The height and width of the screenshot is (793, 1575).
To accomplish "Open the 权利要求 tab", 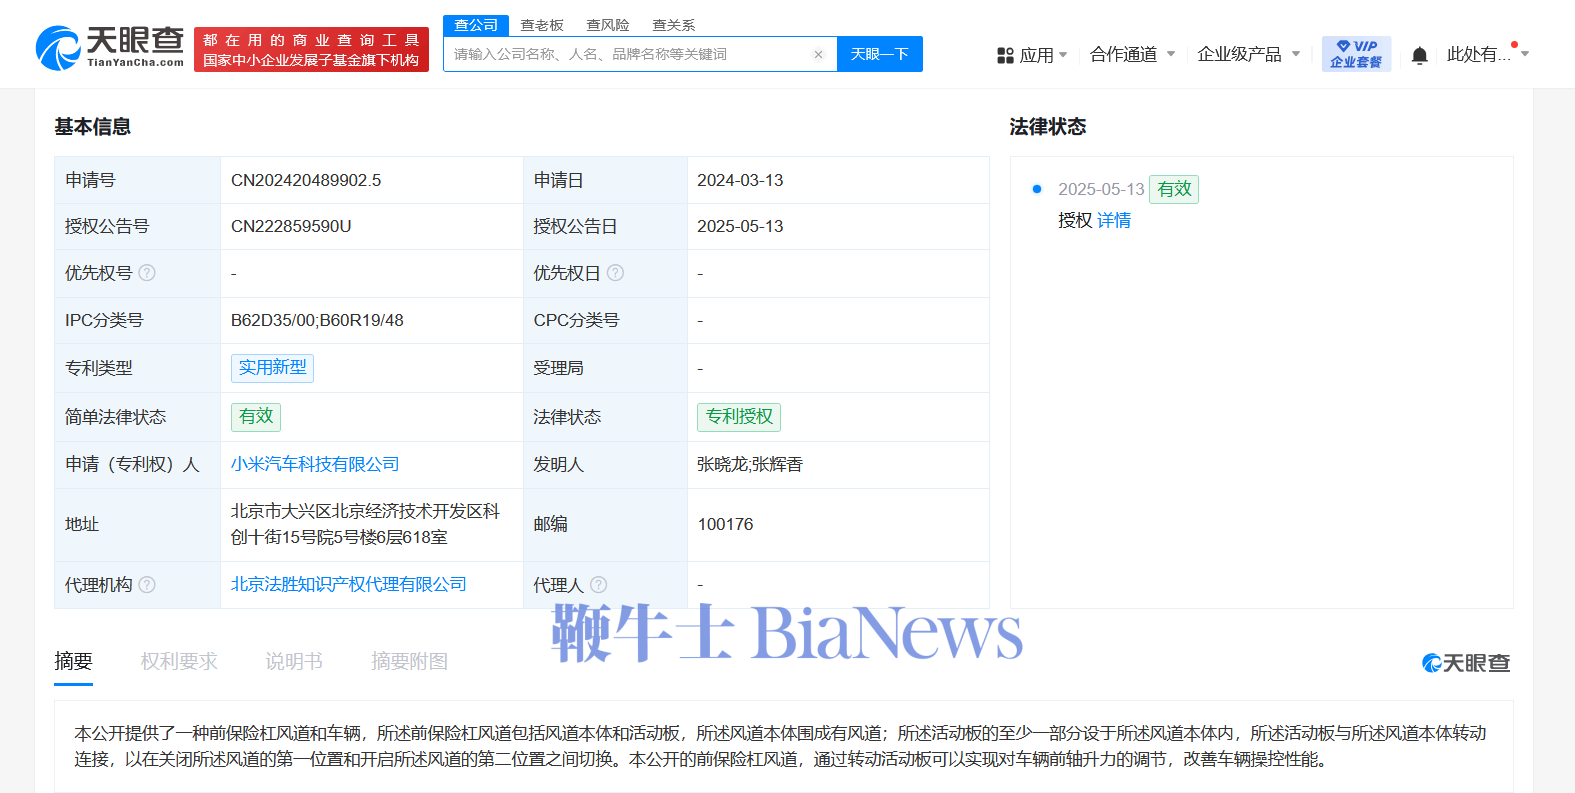I will pos(179,662).
